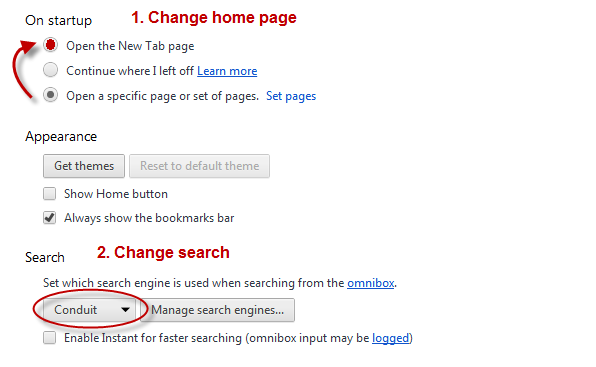Choose Continue where I left off option
This screenshot has height=367, width=596.
(50, 70)
